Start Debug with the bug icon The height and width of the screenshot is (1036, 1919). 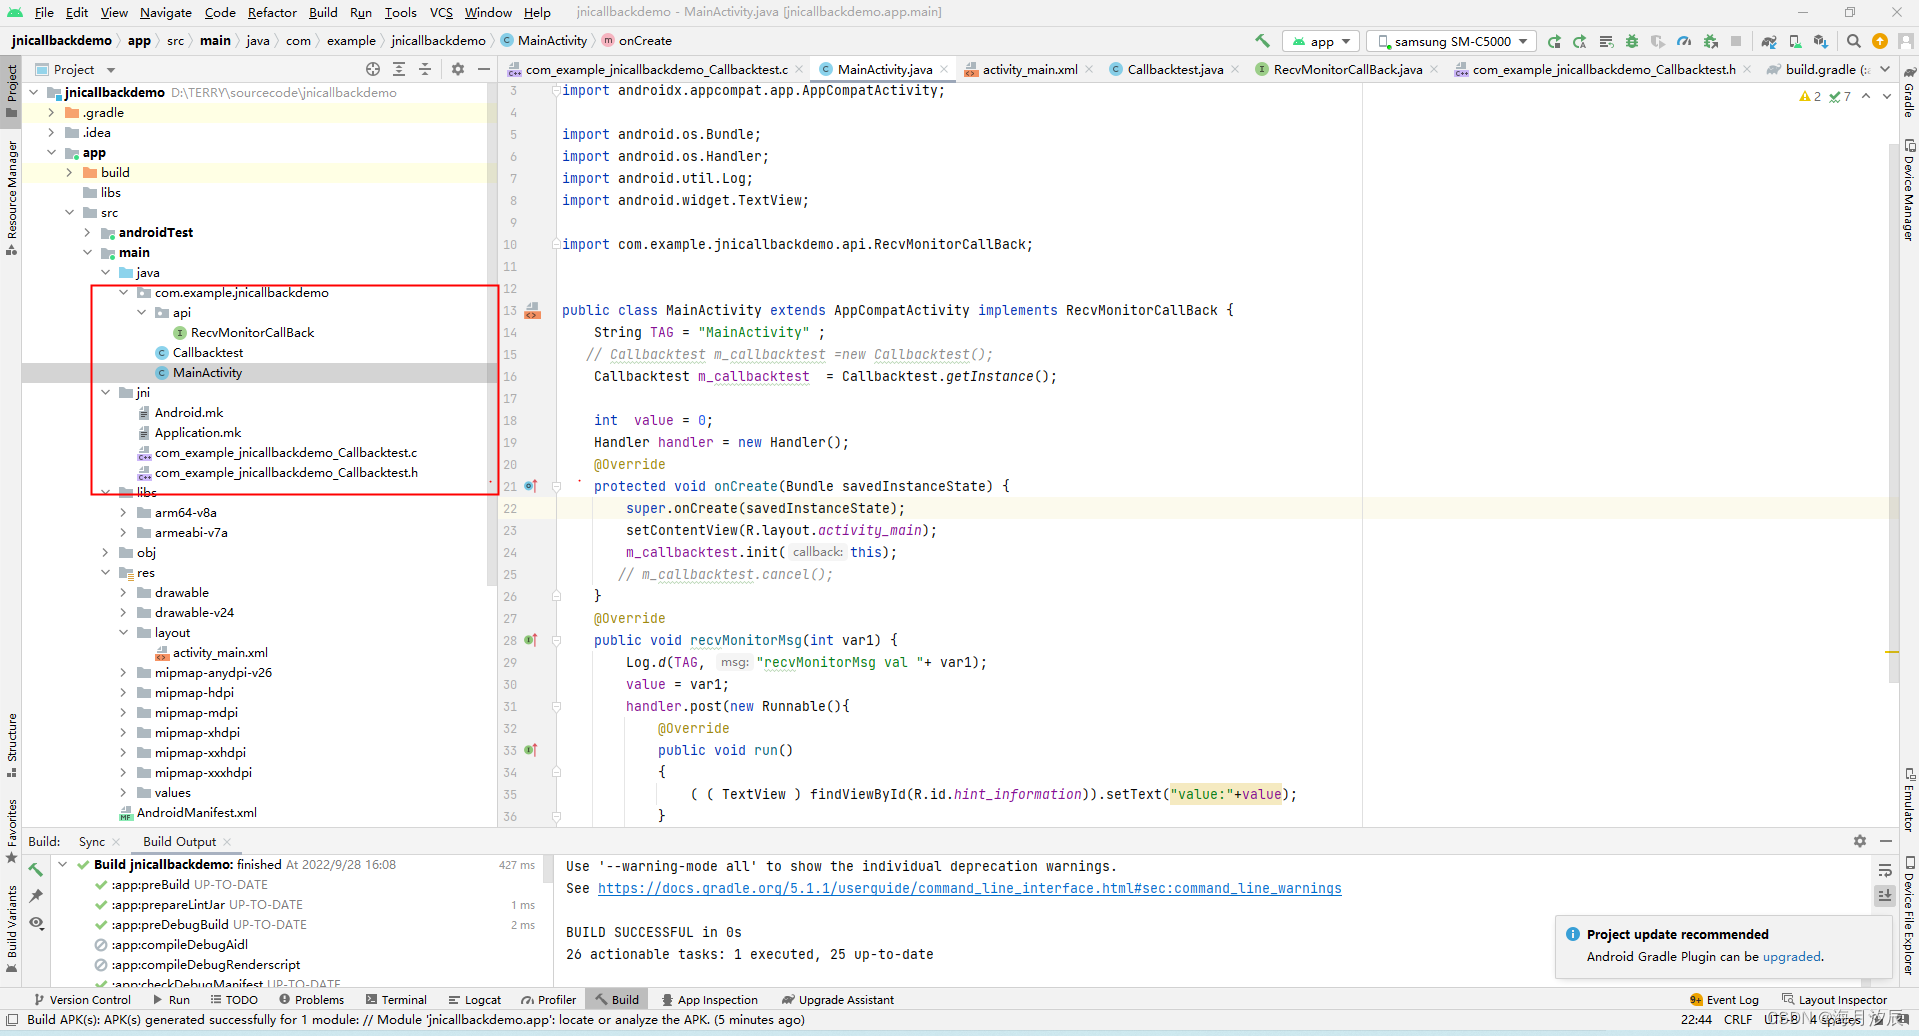(1632, 41)
